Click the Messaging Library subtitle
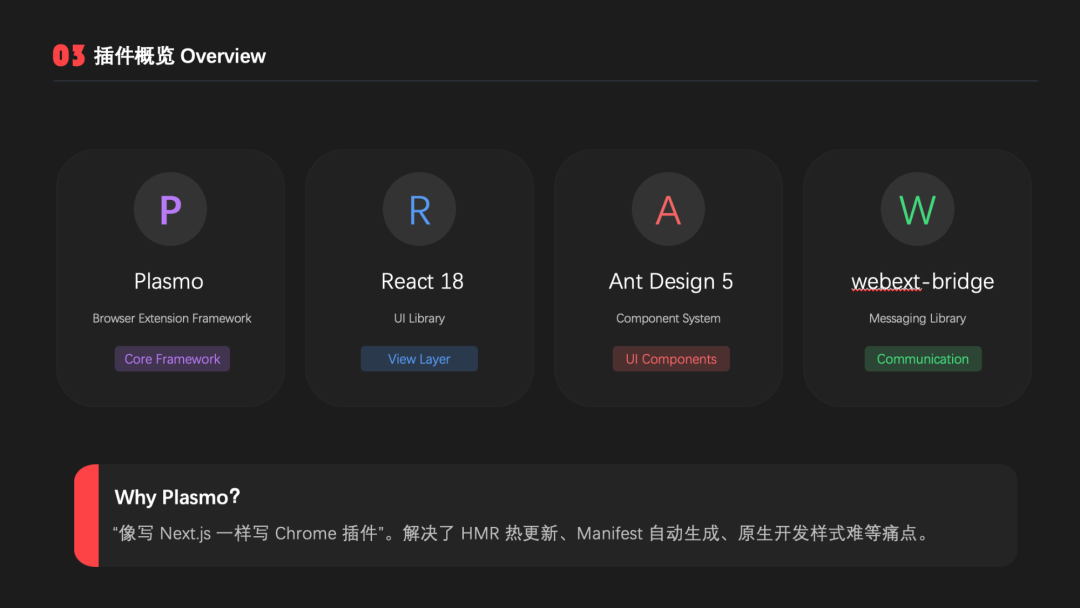 pos(917,318)
